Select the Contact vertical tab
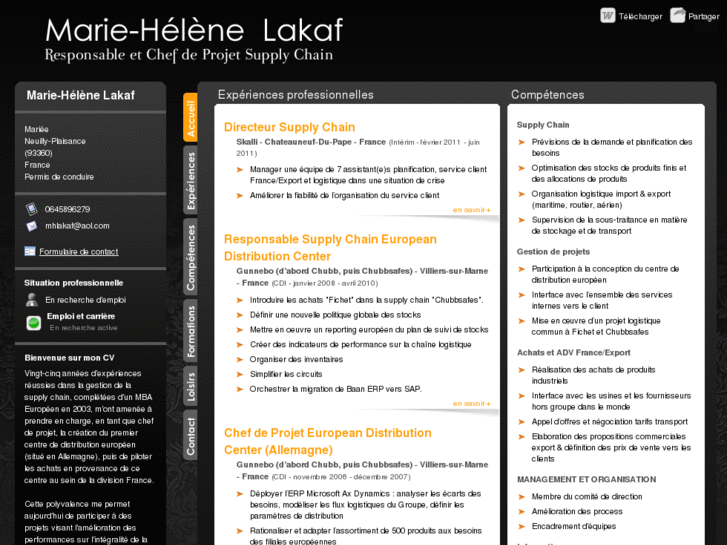727x545 pixels. (190, 435)
